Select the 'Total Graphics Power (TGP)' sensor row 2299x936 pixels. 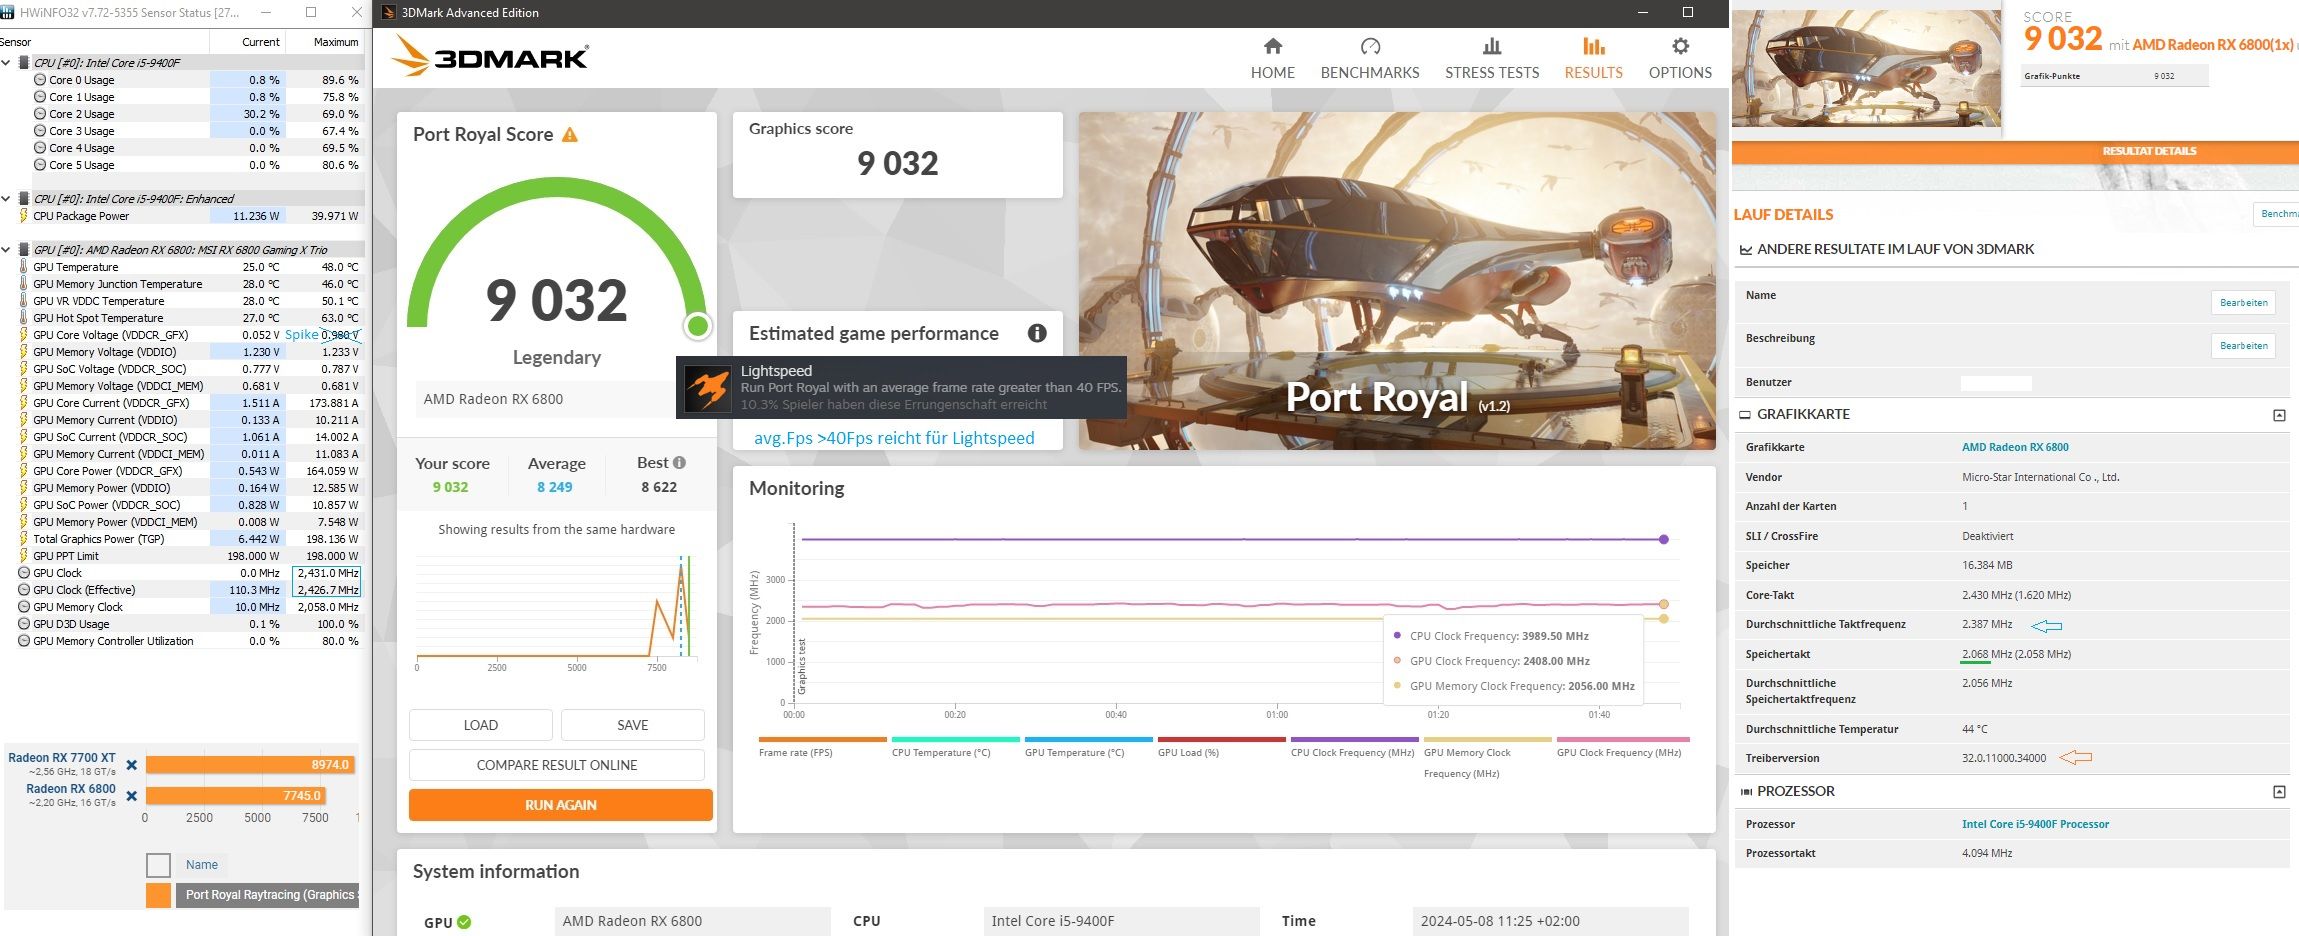point(182,539)
